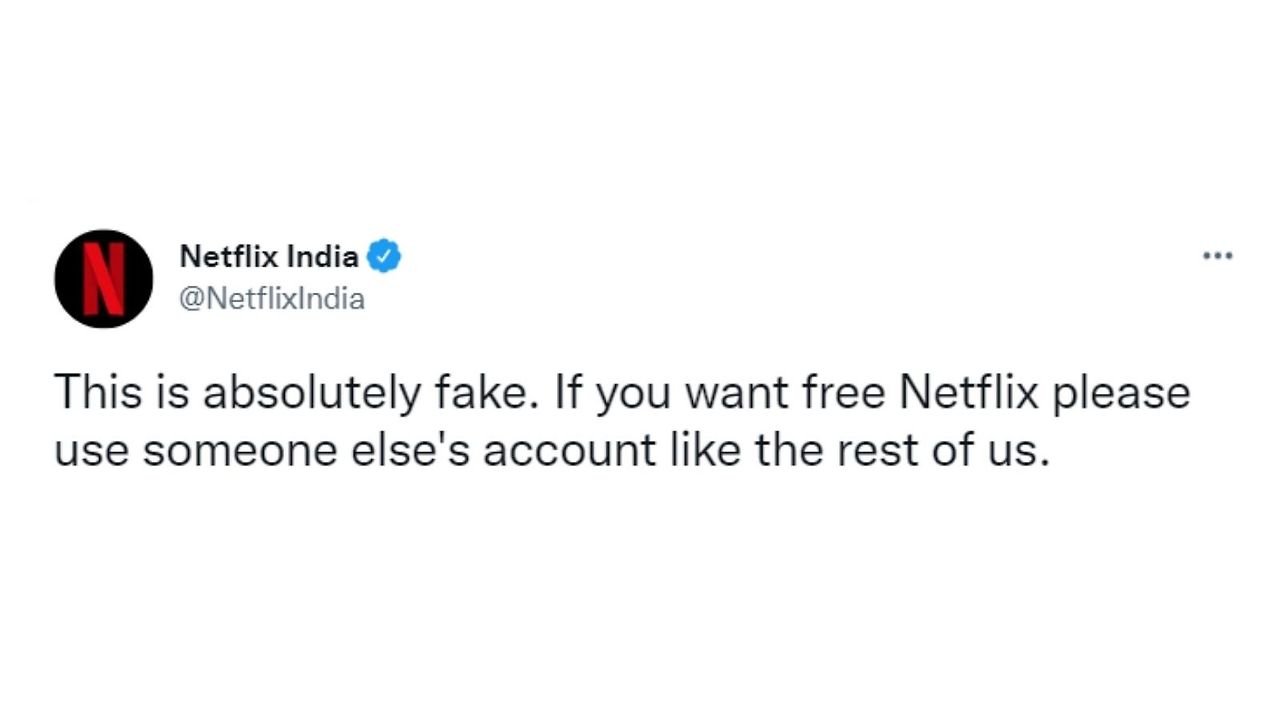Click the username area below the display name
Image resolution: width=1280 pixels, height=720 pixels.
coord(272,299)
